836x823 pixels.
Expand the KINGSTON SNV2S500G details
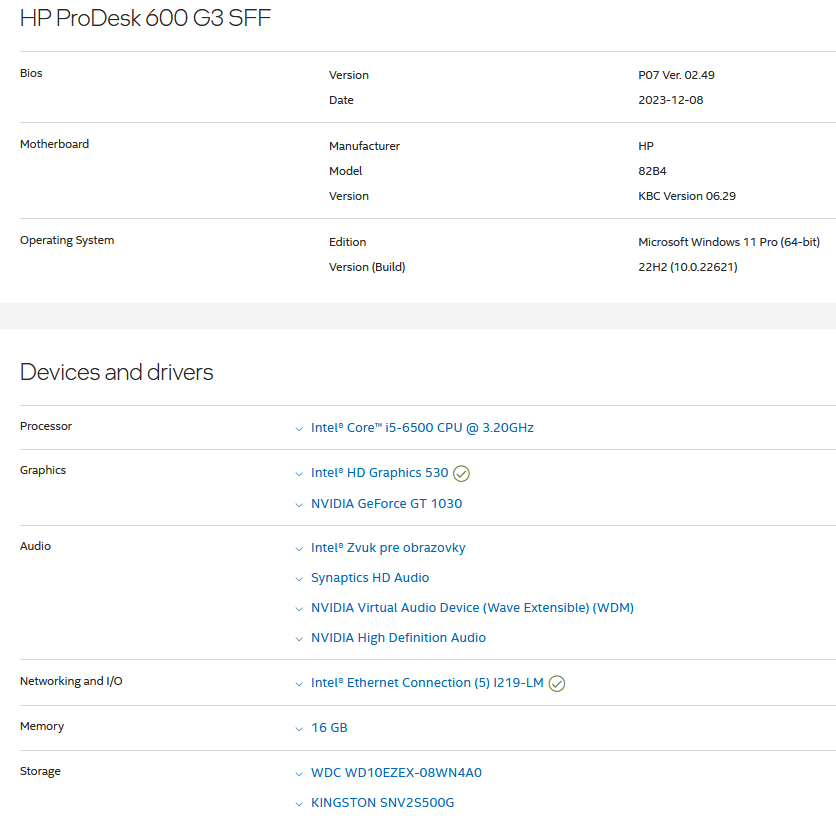[299, 803]
